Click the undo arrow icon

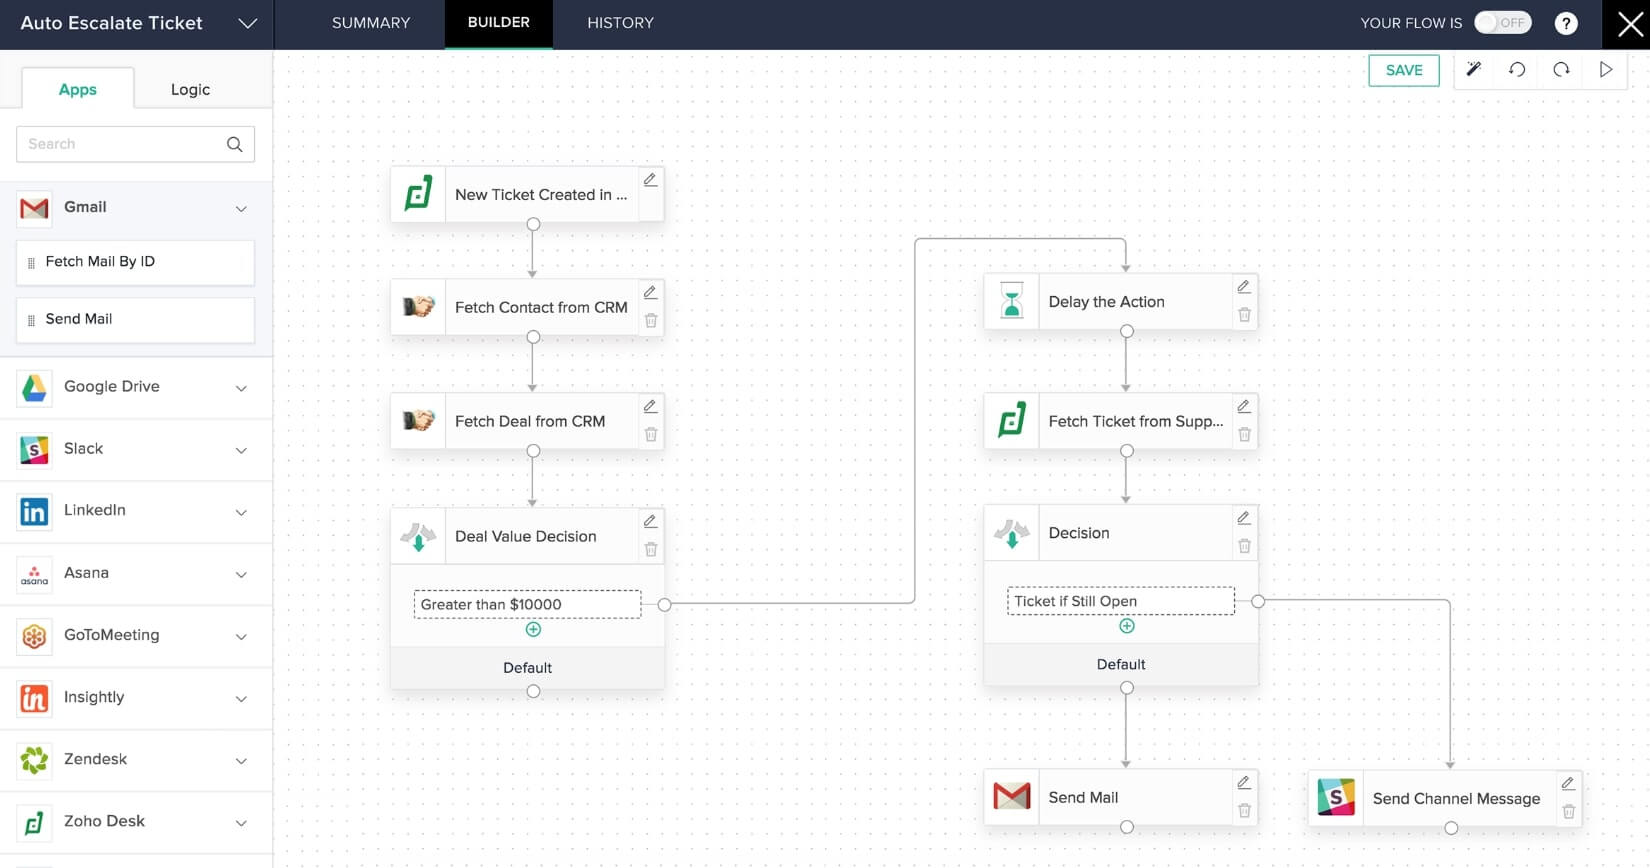tap(1517, 69)
